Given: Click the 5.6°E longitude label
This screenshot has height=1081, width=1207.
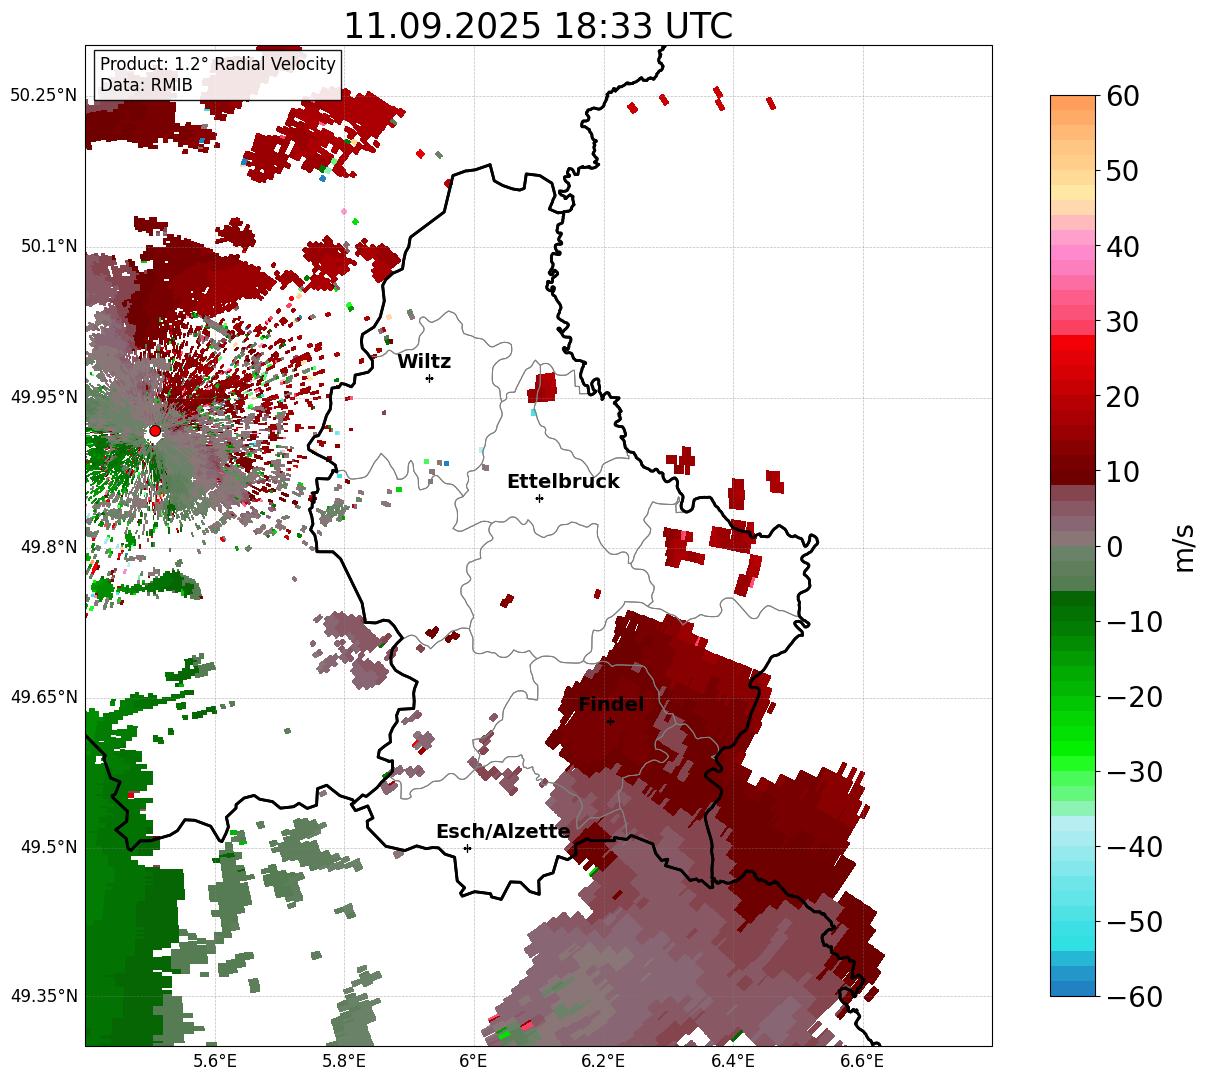Looking at the screenshot, I should 215,1061.
